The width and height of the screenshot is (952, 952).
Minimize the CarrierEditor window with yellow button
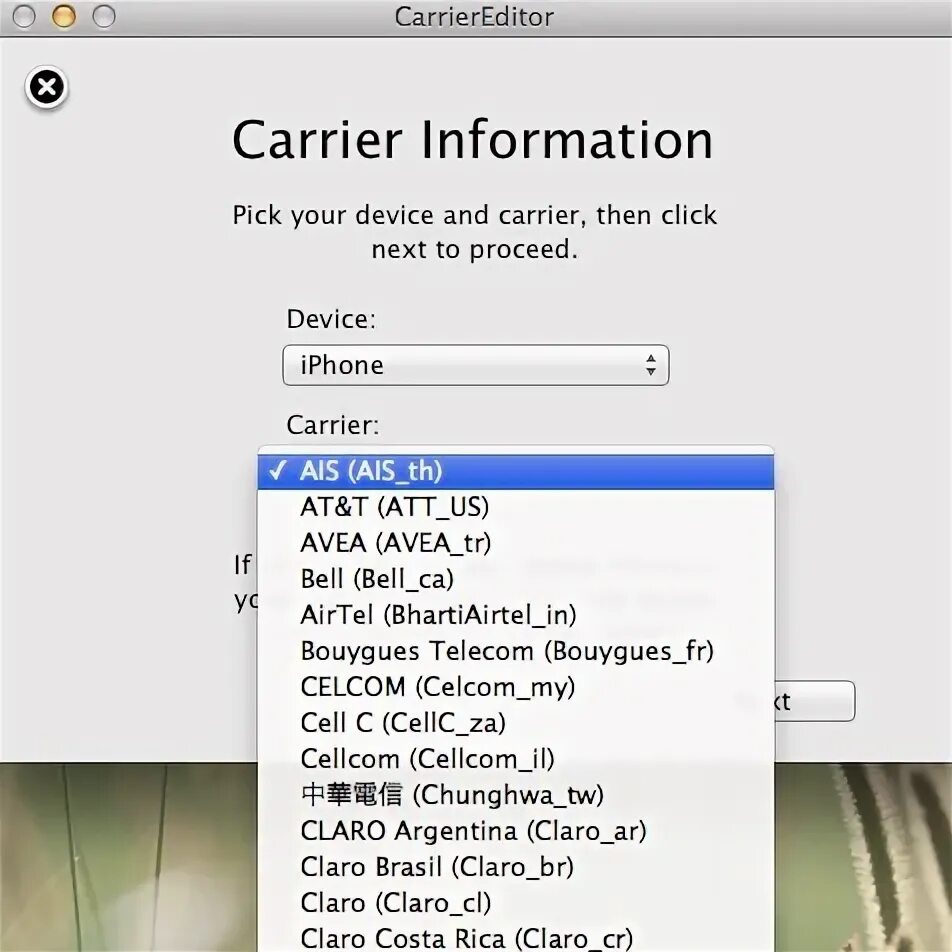[x=64, y=16]
